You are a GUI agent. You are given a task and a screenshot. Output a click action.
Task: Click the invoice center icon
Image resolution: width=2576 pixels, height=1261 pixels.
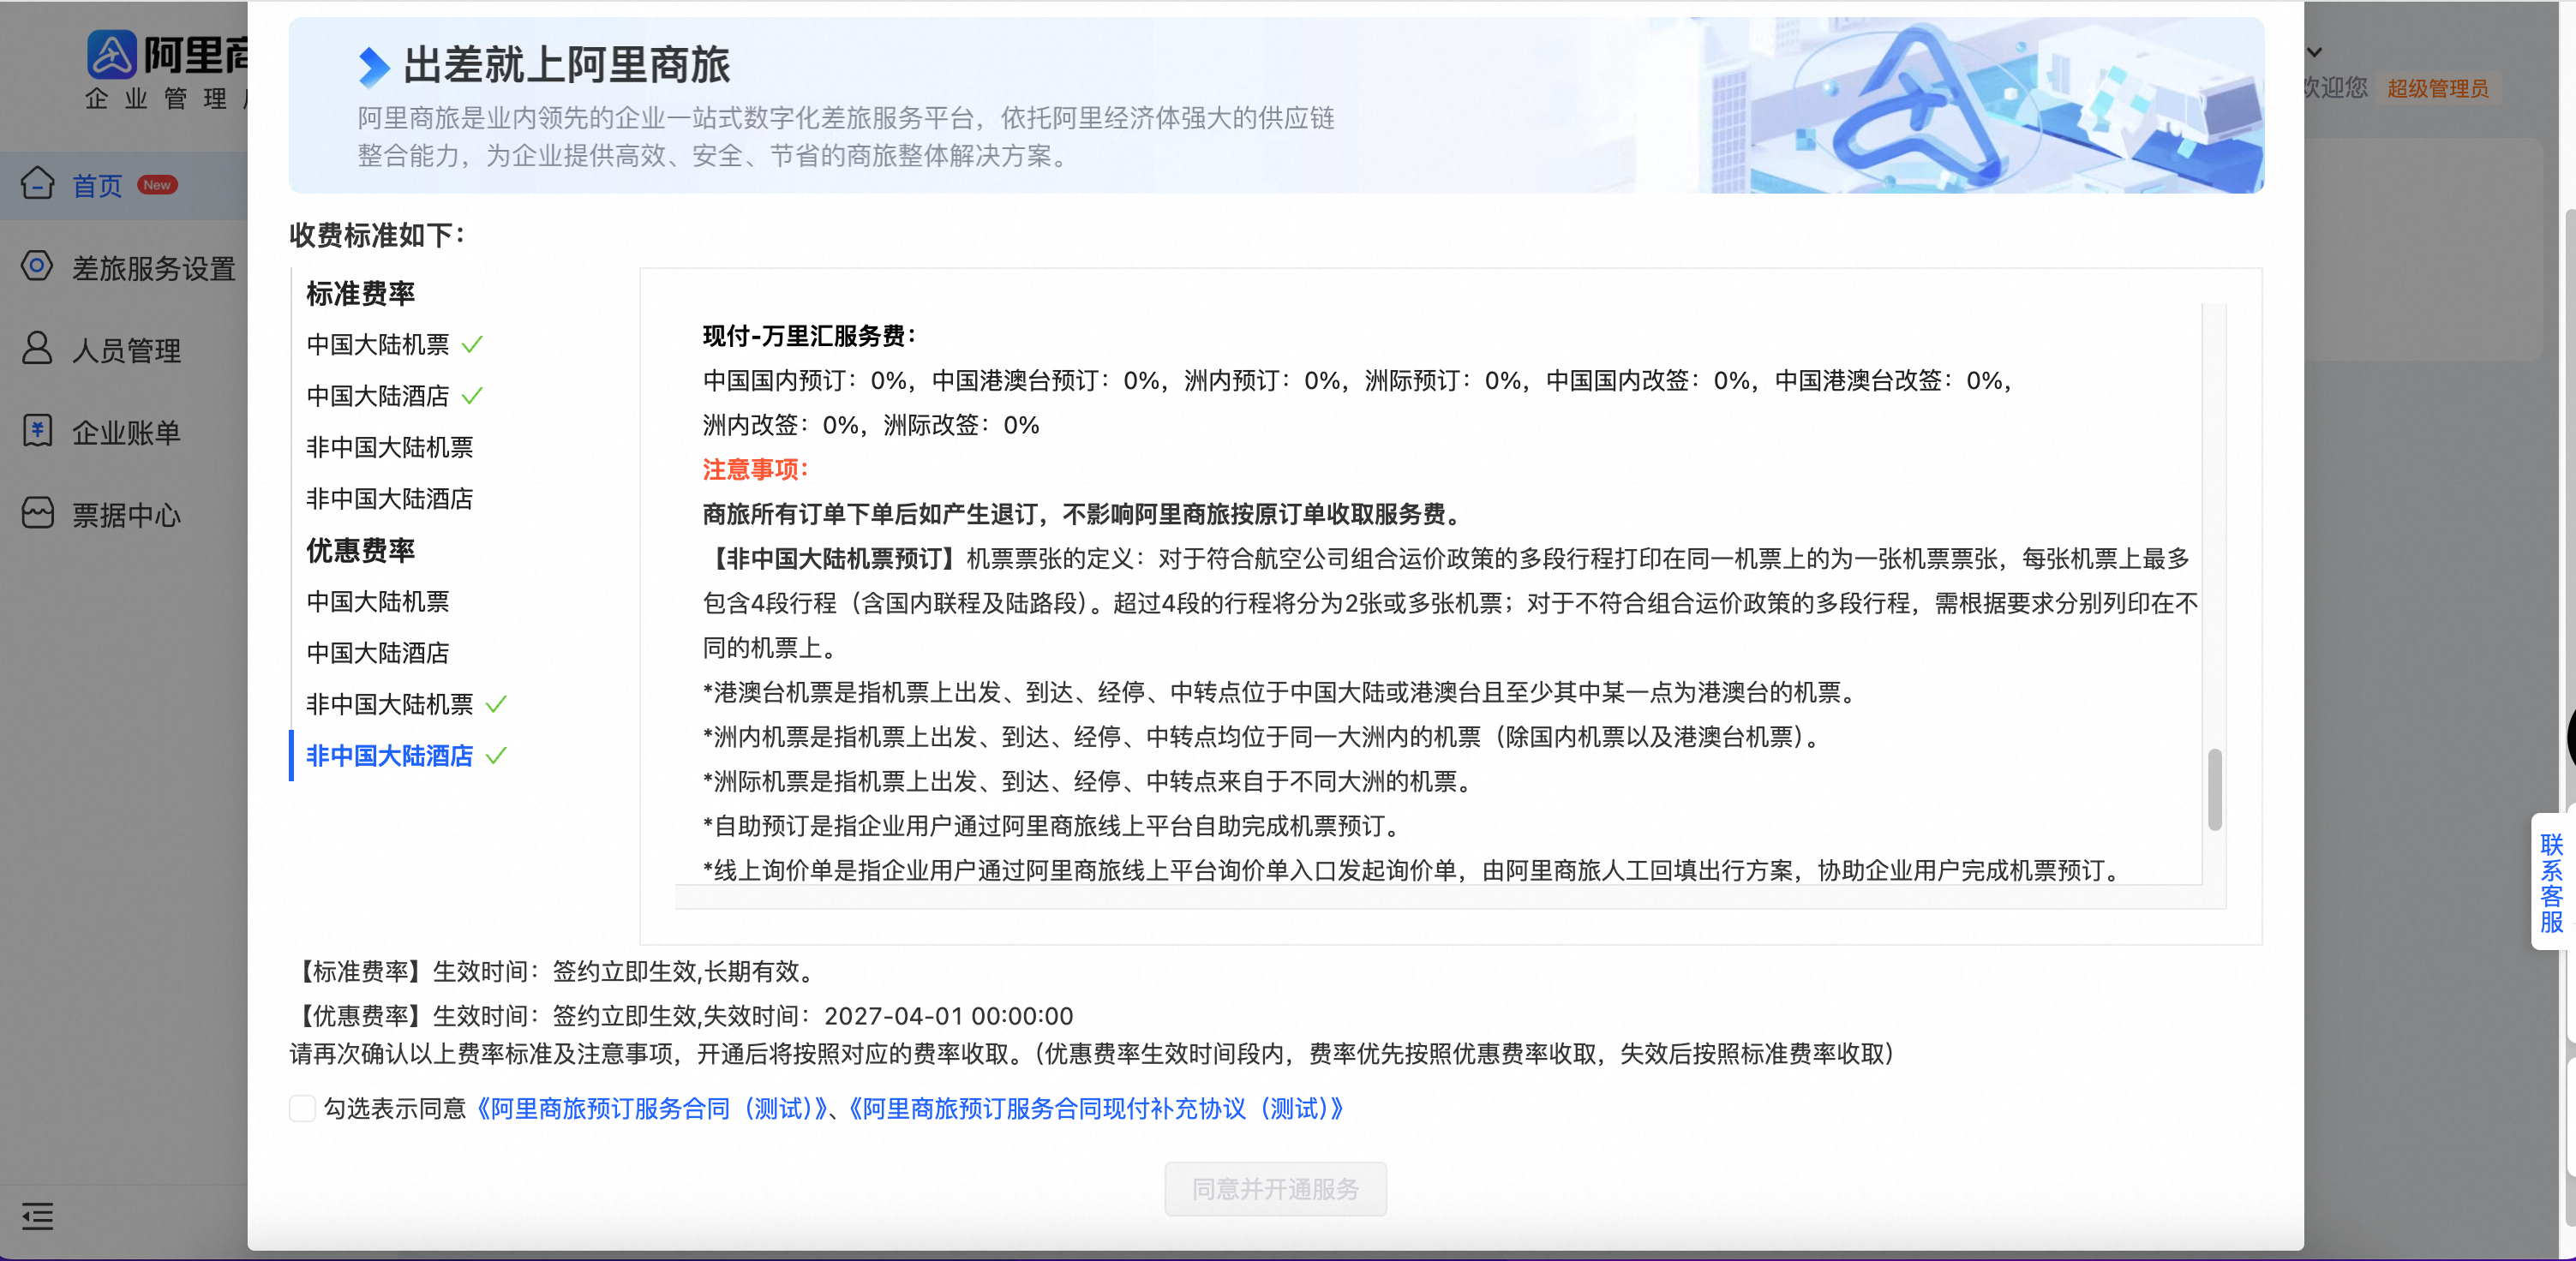(38, 514)
